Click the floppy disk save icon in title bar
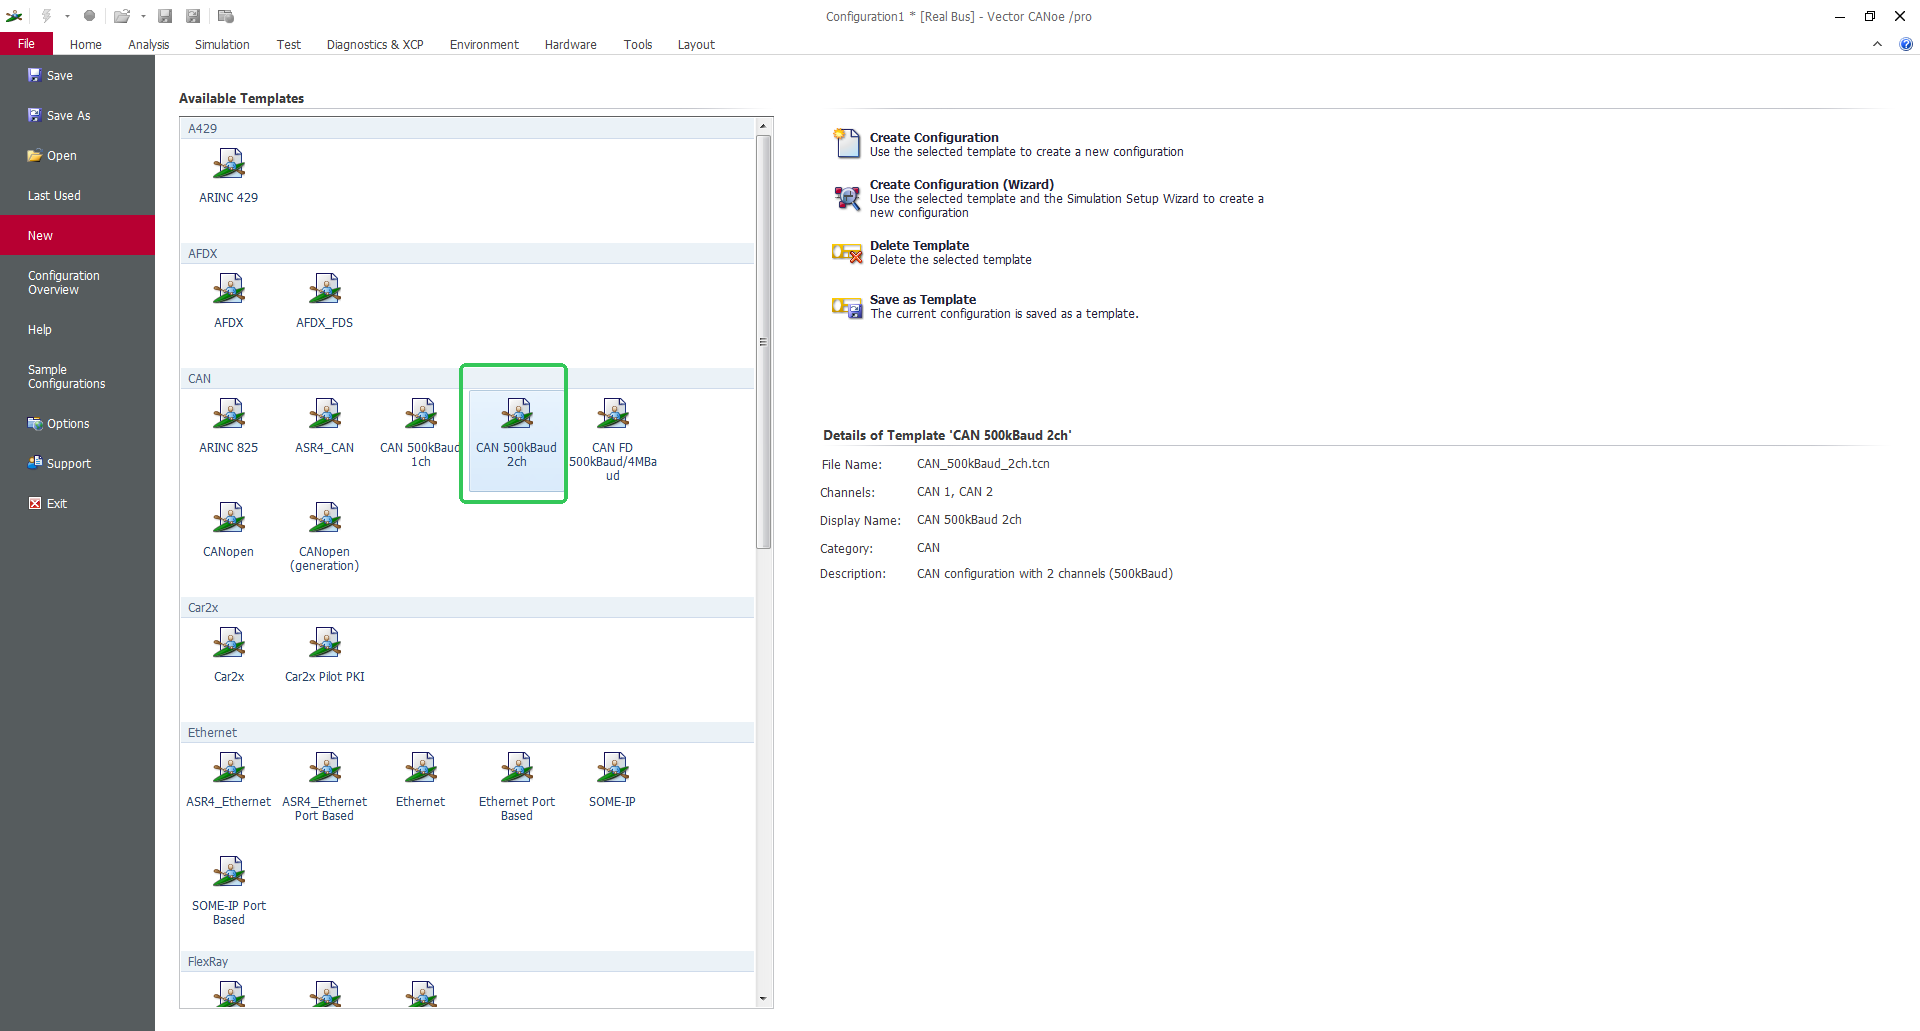The height and width of the screenshot is (1031, 1920). tap(165, 16)
